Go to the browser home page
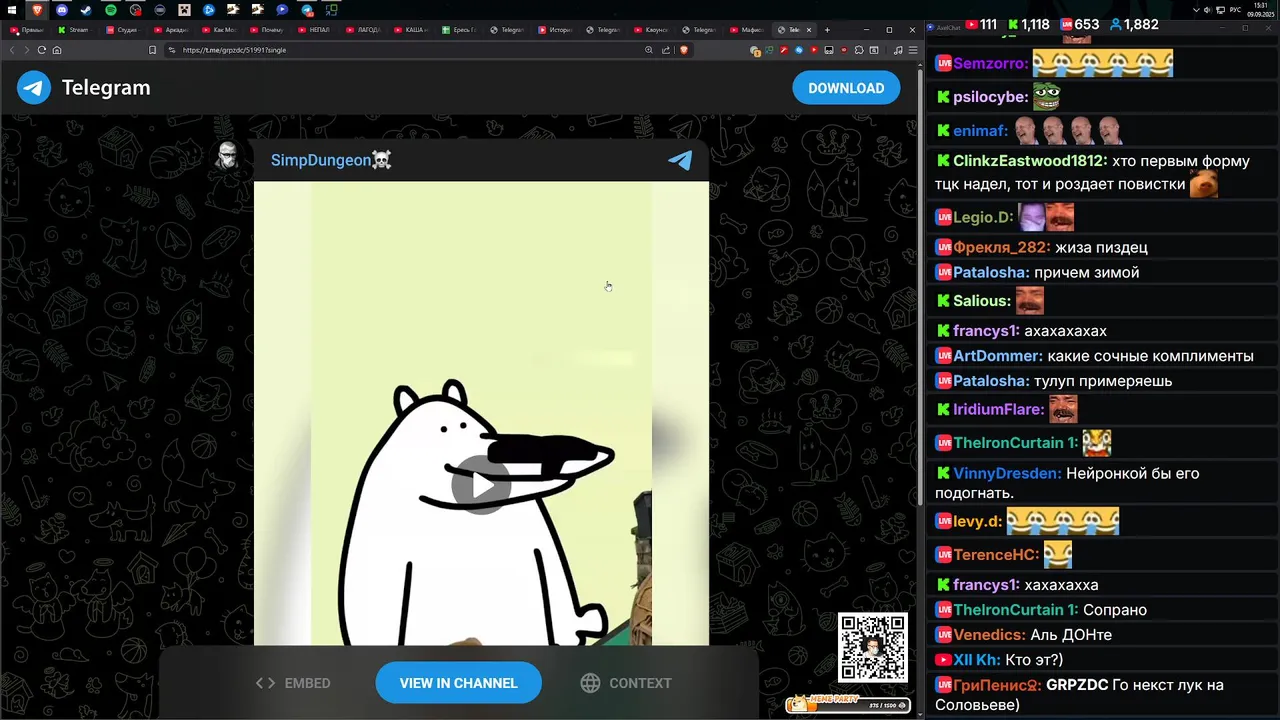This screenshot has height=720, width=1280. (x=57, y=50)
